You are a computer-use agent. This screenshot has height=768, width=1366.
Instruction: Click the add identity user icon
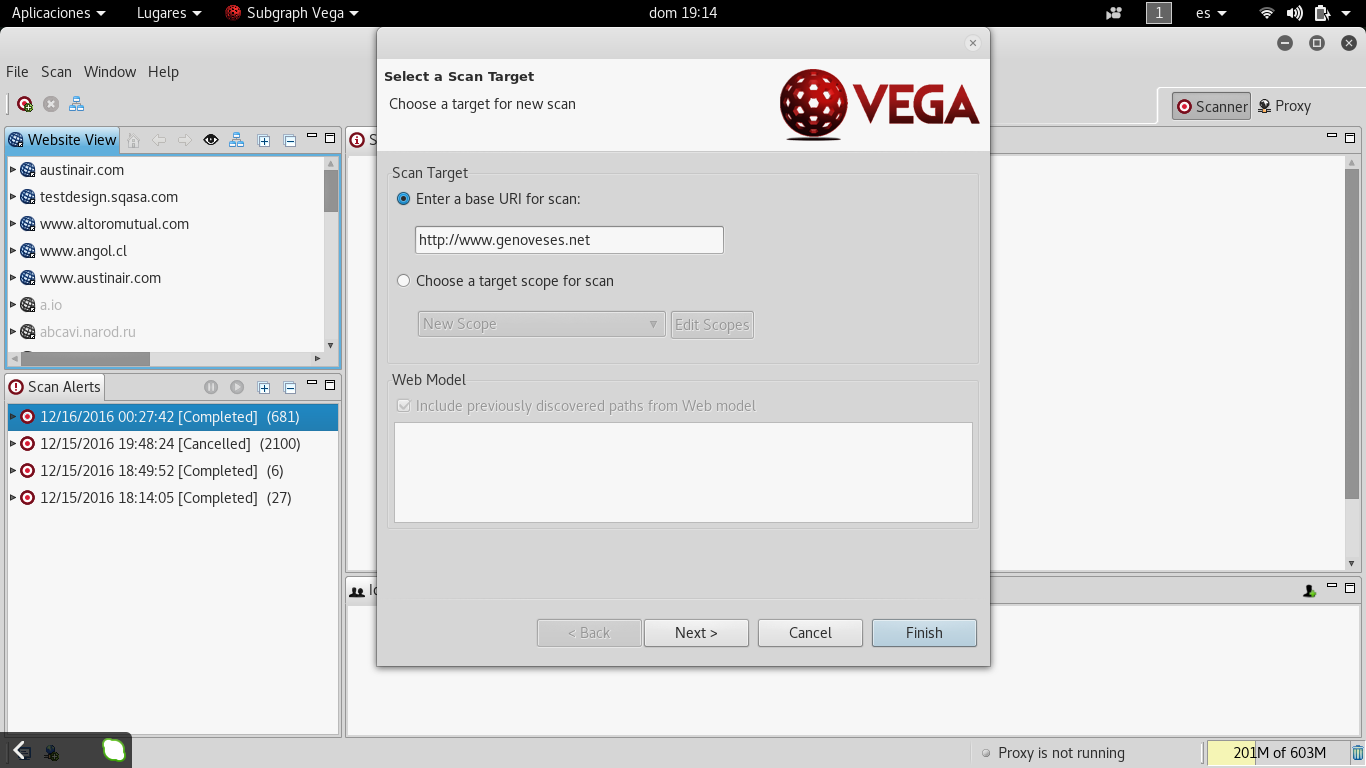[x=1309, y=591]
